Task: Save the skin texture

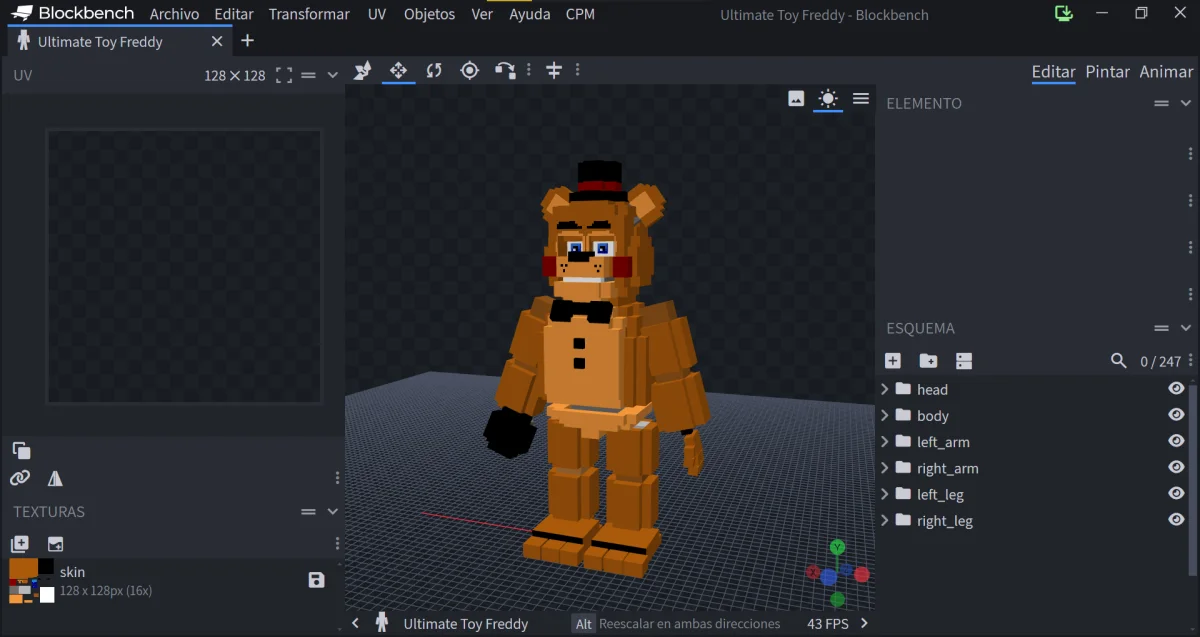Action: 316,580
